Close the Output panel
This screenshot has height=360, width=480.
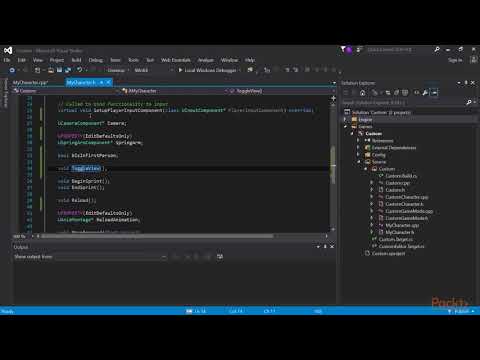point(332,247)
